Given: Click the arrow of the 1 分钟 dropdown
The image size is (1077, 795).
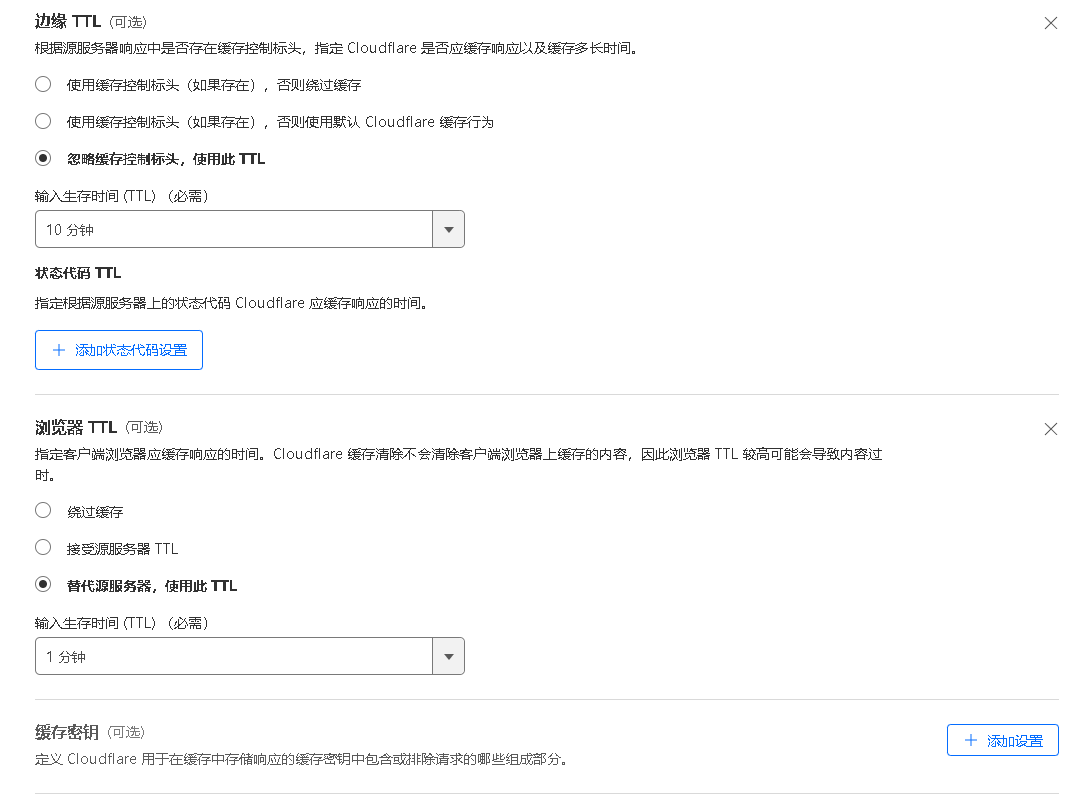Looking at the screenshot, I should pos(448,656).
